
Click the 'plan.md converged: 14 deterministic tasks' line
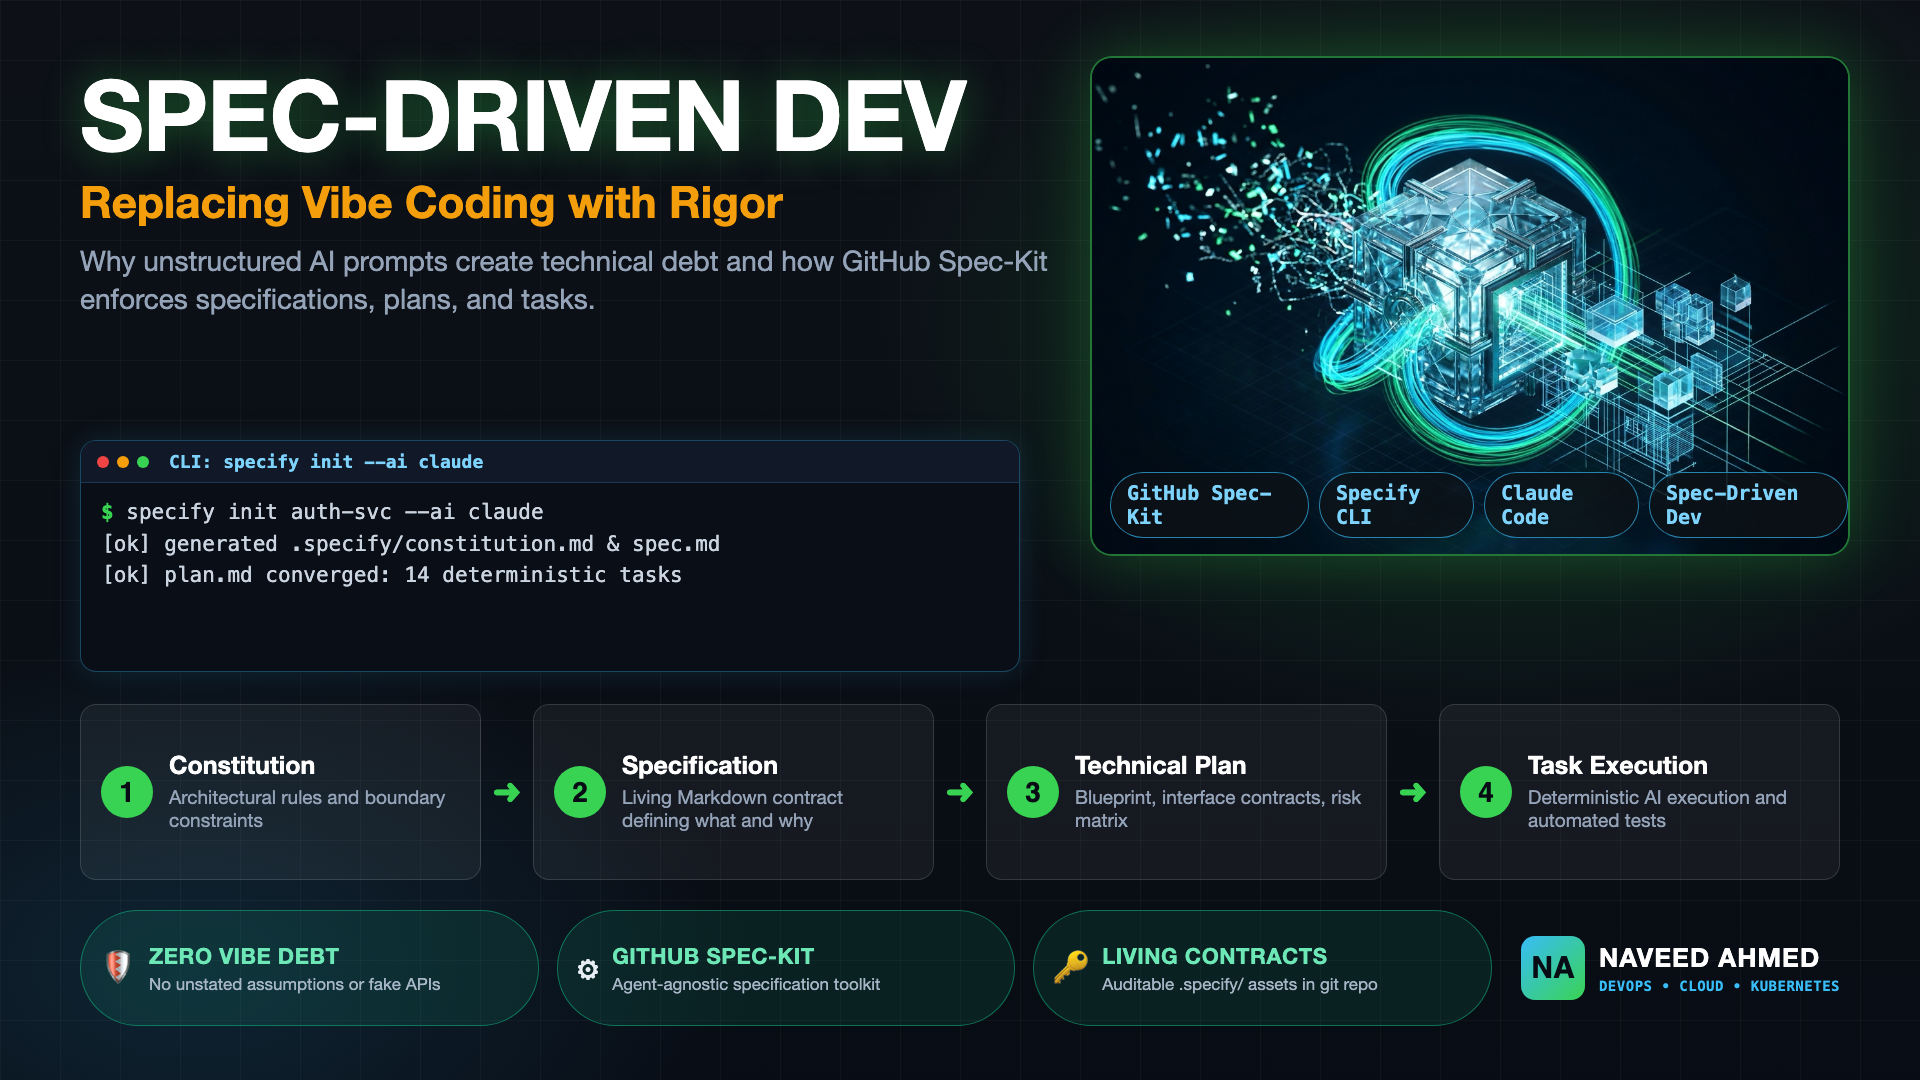tap(423, 575)
